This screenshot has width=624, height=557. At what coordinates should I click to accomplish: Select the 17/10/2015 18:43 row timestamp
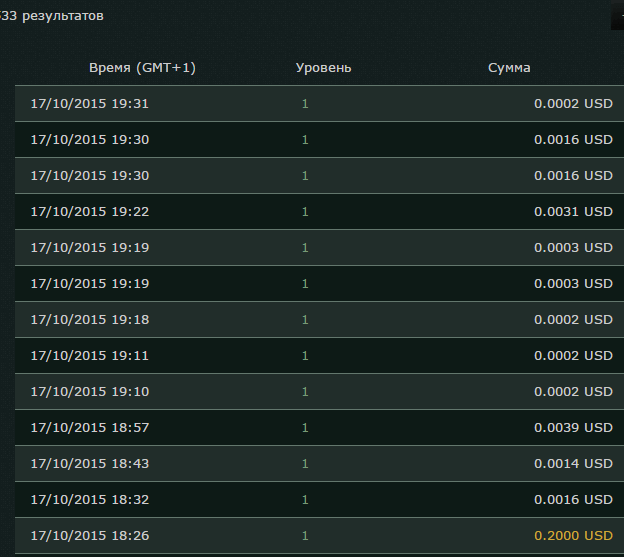90,464
